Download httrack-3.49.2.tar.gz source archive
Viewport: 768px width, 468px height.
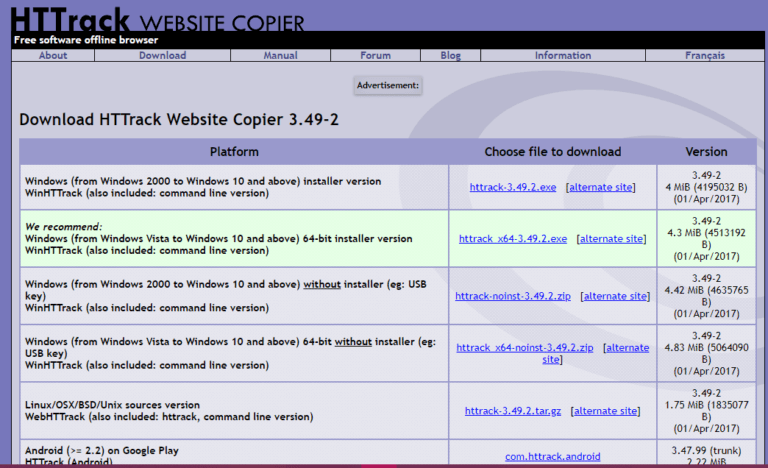pos(513,411)
